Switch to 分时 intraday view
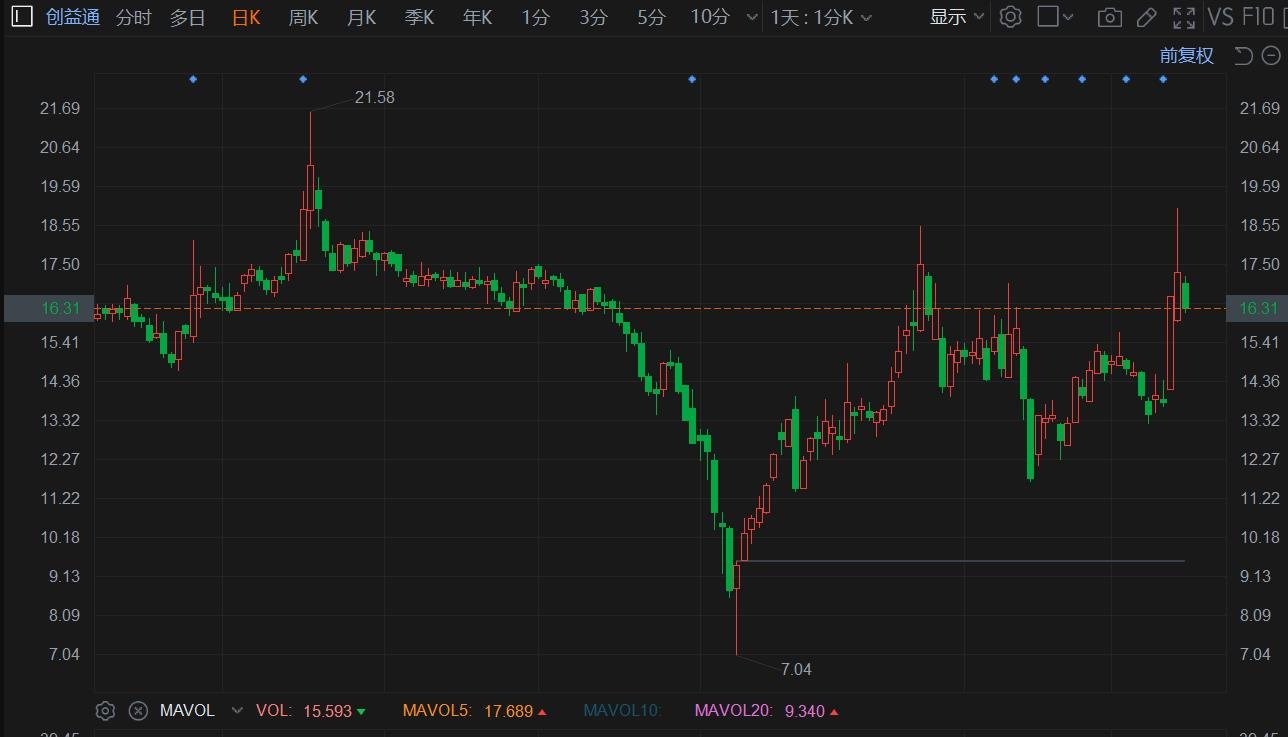The width and height of the screenshot is (1288, 737). point(134,17)
